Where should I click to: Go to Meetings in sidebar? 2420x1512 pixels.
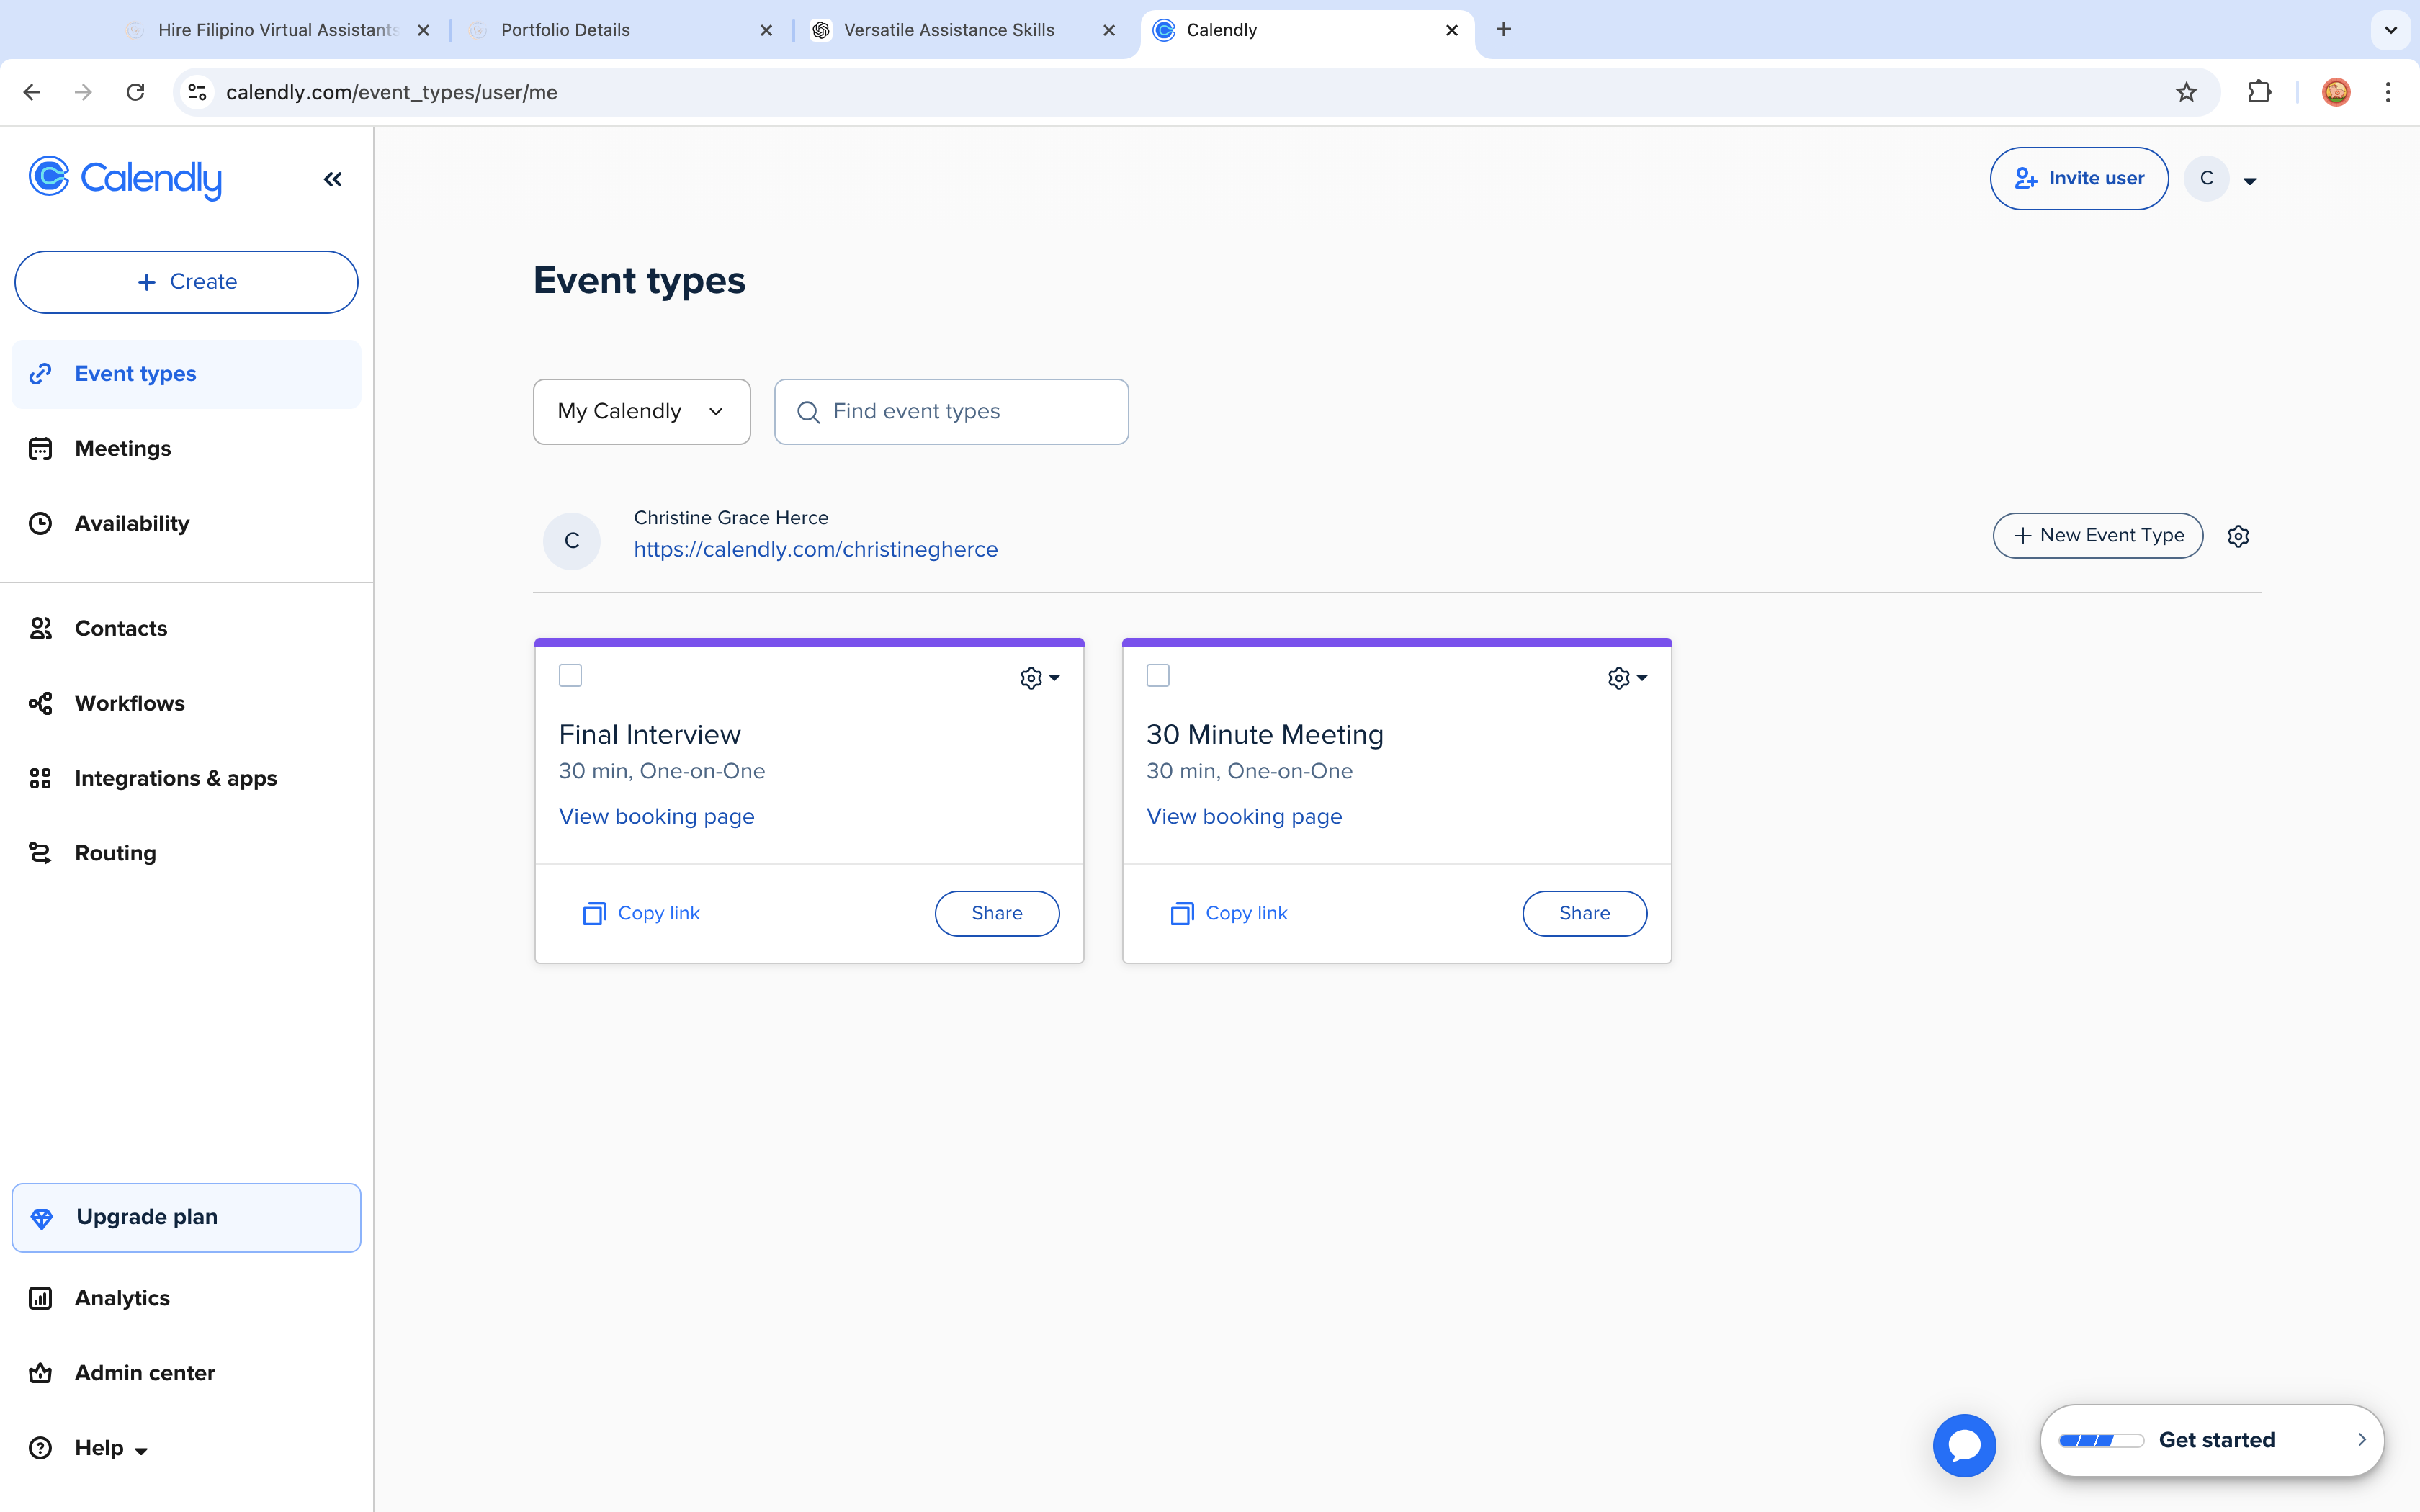[122, 448]
